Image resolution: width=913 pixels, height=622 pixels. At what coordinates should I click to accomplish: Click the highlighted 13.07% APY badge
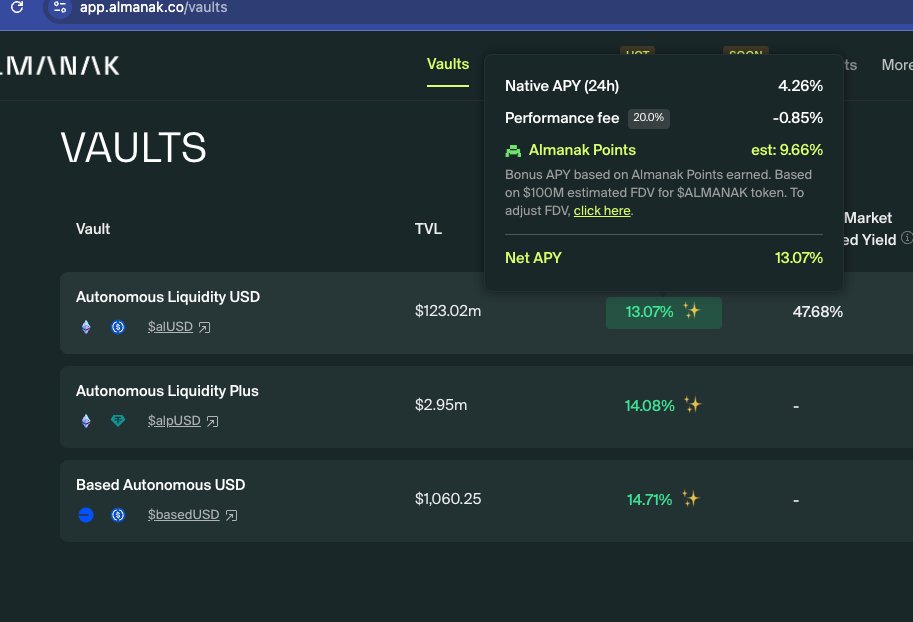tap(664, 313)
